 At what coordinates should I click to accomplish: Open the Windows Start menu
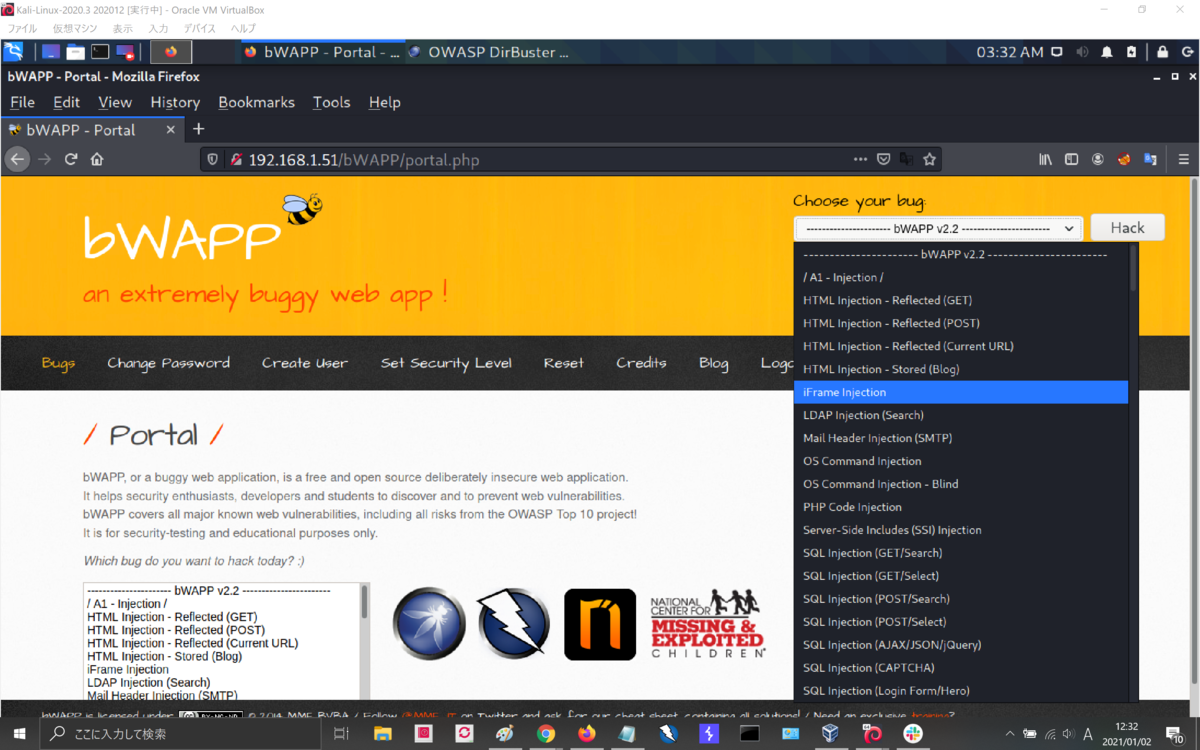pyautogui.click(x=20, y=733)
